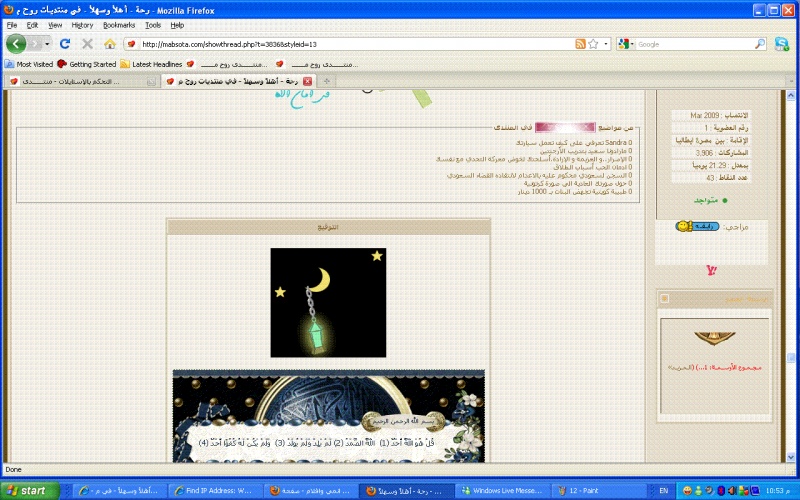This screenshot has width=800, height=500.
Task: Click the crescent moon lantern signature image
Action: point(328,303)
